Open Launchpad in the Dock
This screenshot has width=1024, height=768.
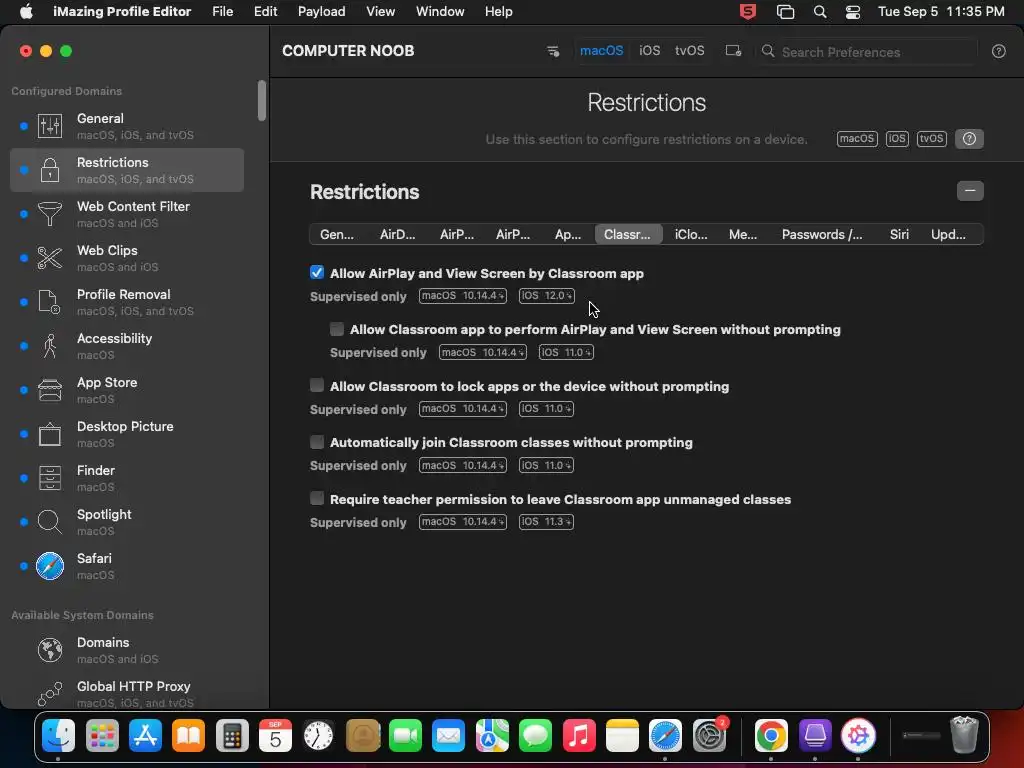[102, 736]
